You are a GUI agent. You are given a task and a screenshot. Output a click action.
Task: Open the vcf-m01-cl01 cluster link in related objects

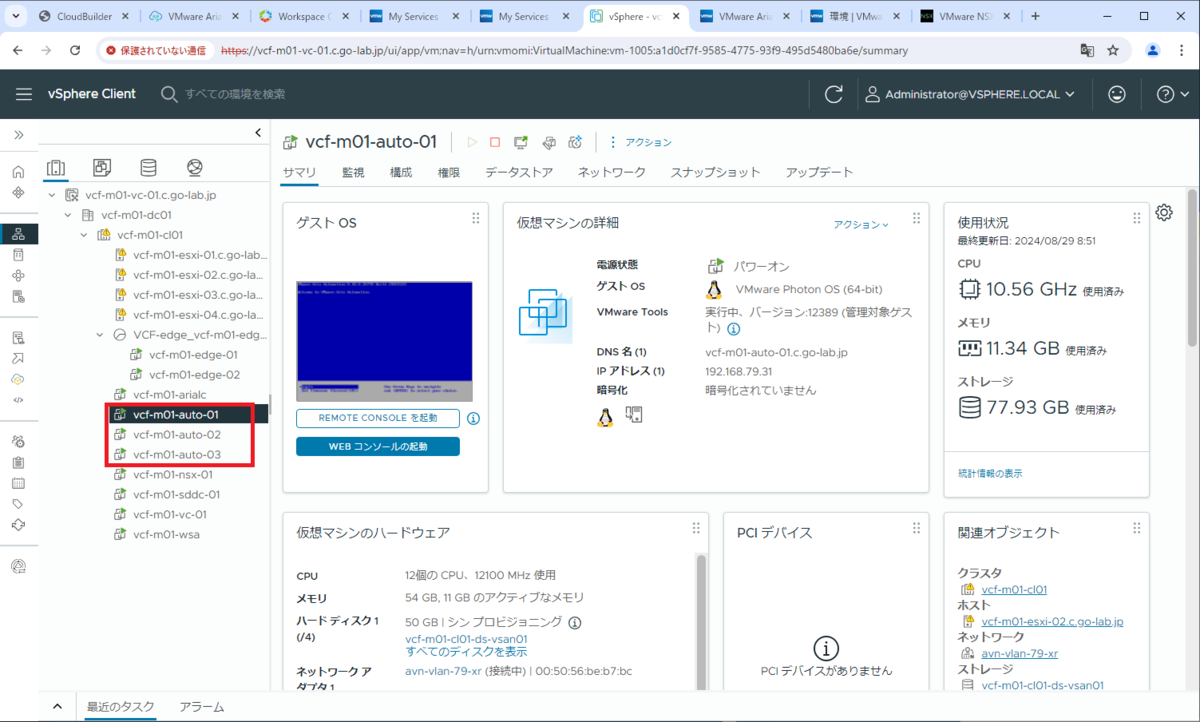[x=1014, y=589]
